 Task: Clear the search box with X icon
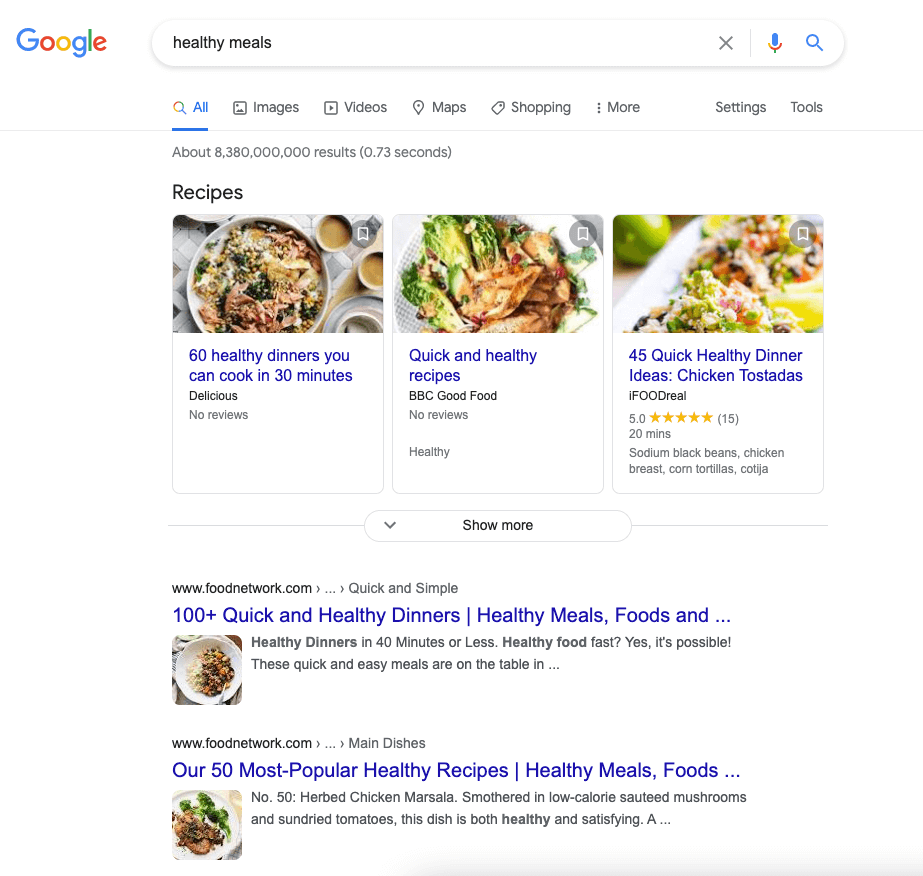point(726,43)
